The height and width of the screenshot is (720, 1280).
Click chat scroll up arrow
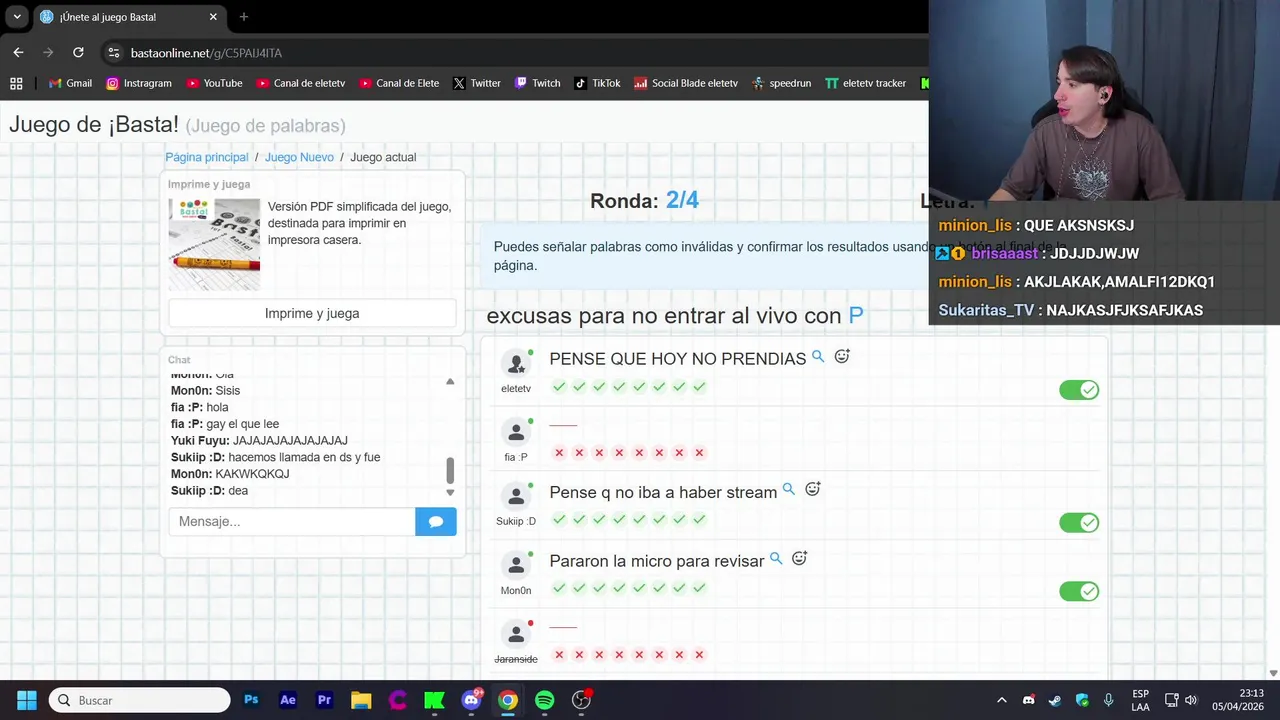pos(450,381)
